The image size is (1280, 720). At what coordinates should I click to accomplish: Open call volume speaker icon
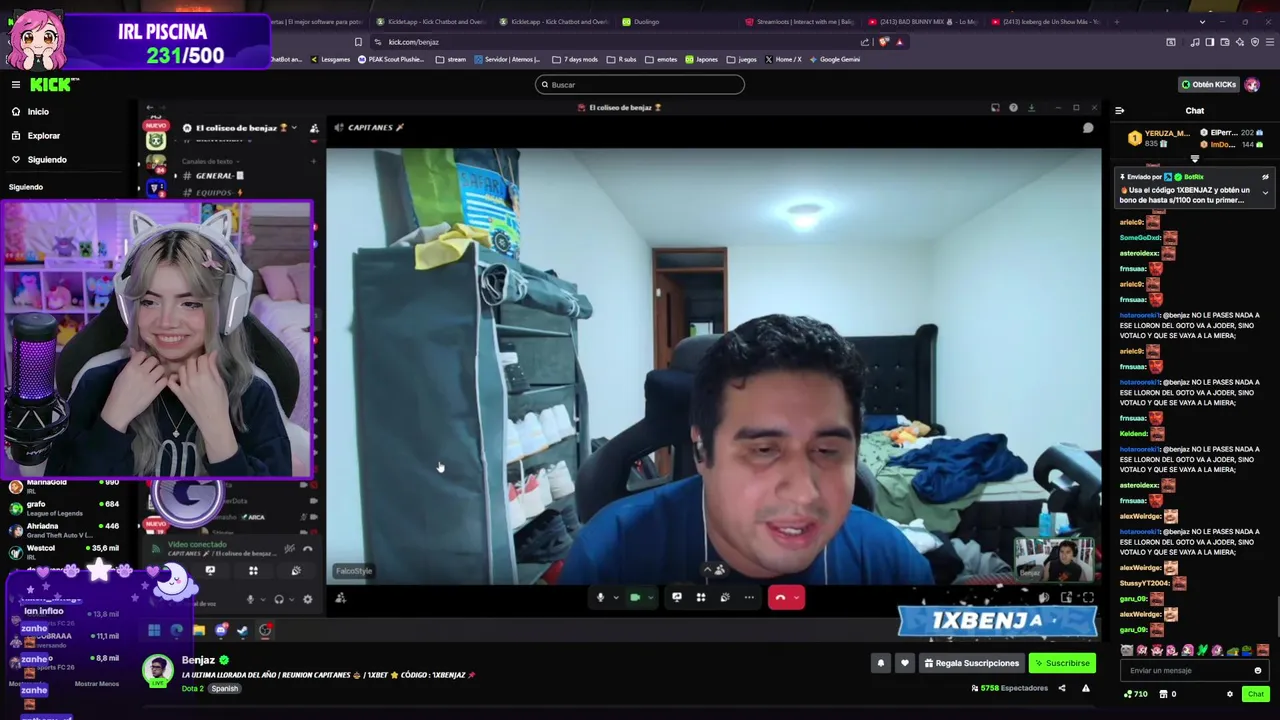(1043, 598)
